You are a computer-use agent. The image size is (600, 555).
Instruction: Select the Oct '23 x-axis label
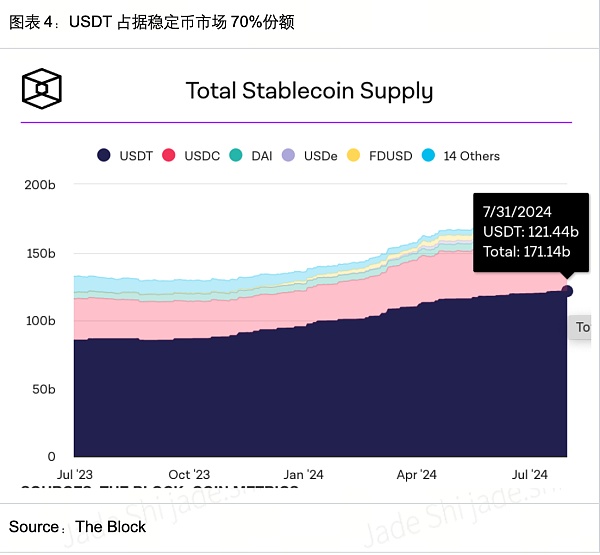188,474
